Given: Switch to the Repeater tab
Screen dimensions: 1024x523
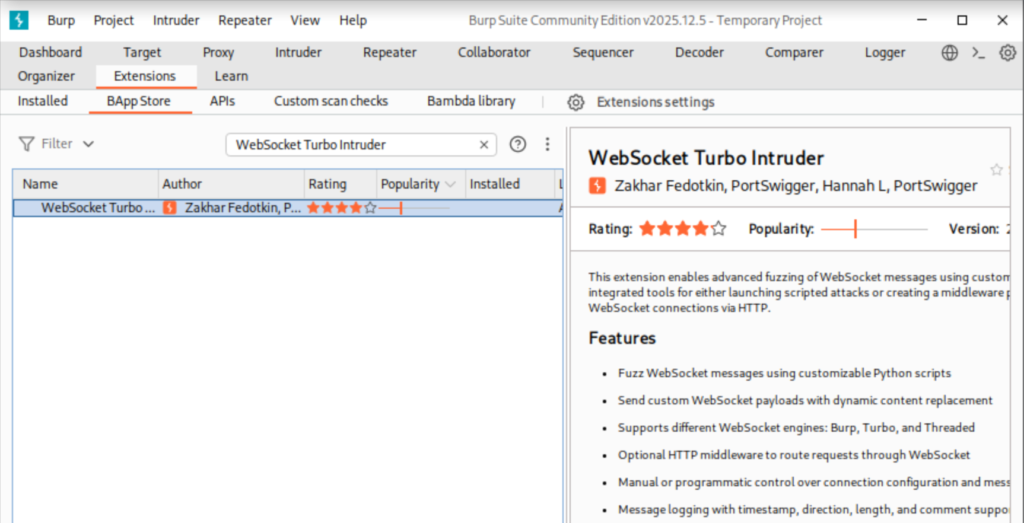Looking at the screenshot, I should coord(390,53).
